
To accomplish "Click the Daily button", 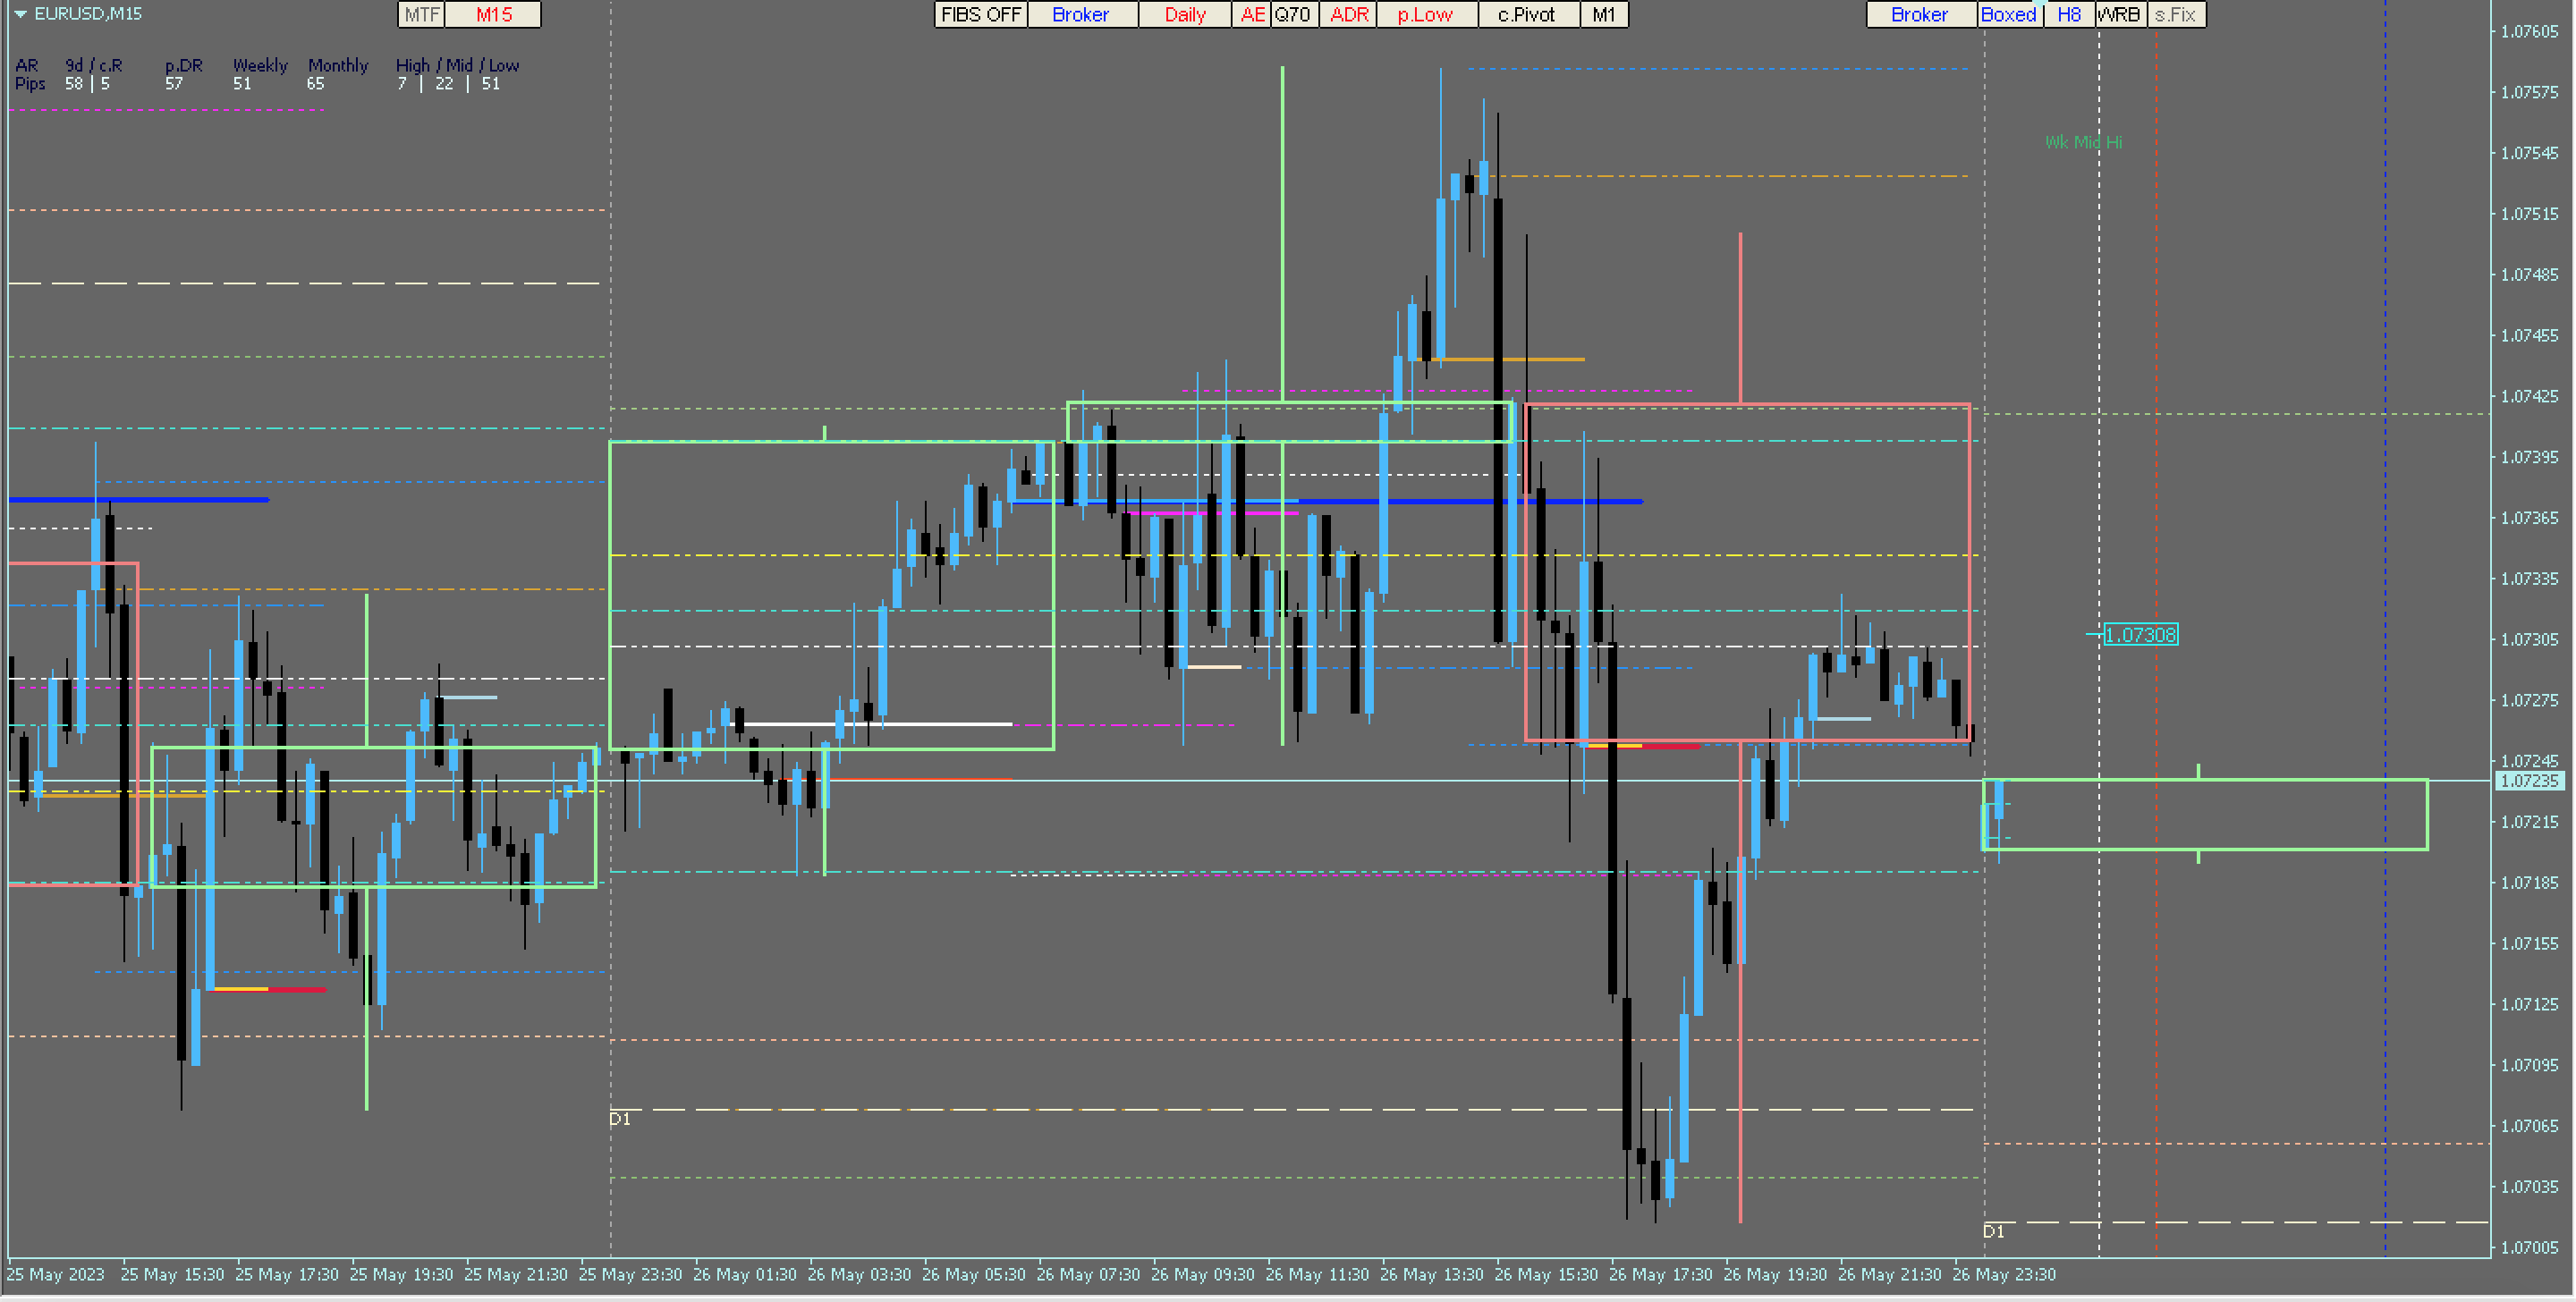I will [1184, 15].
